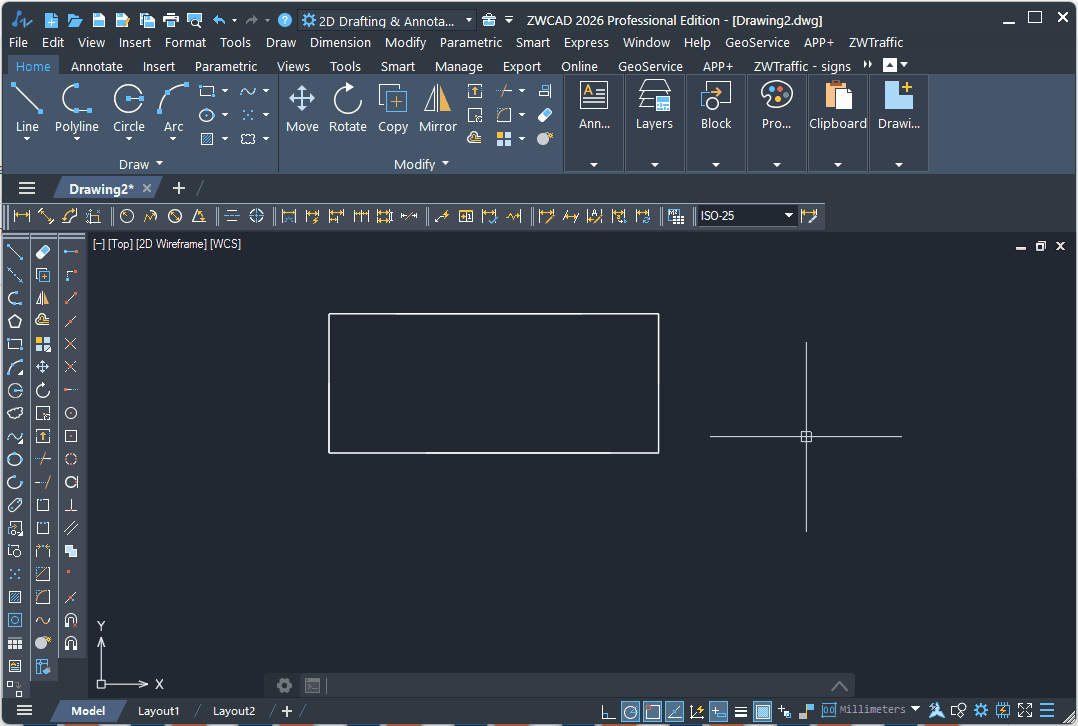1078x726 pixels.
Task: Toggle lineweight display in status bar
Action: (740, 712)
